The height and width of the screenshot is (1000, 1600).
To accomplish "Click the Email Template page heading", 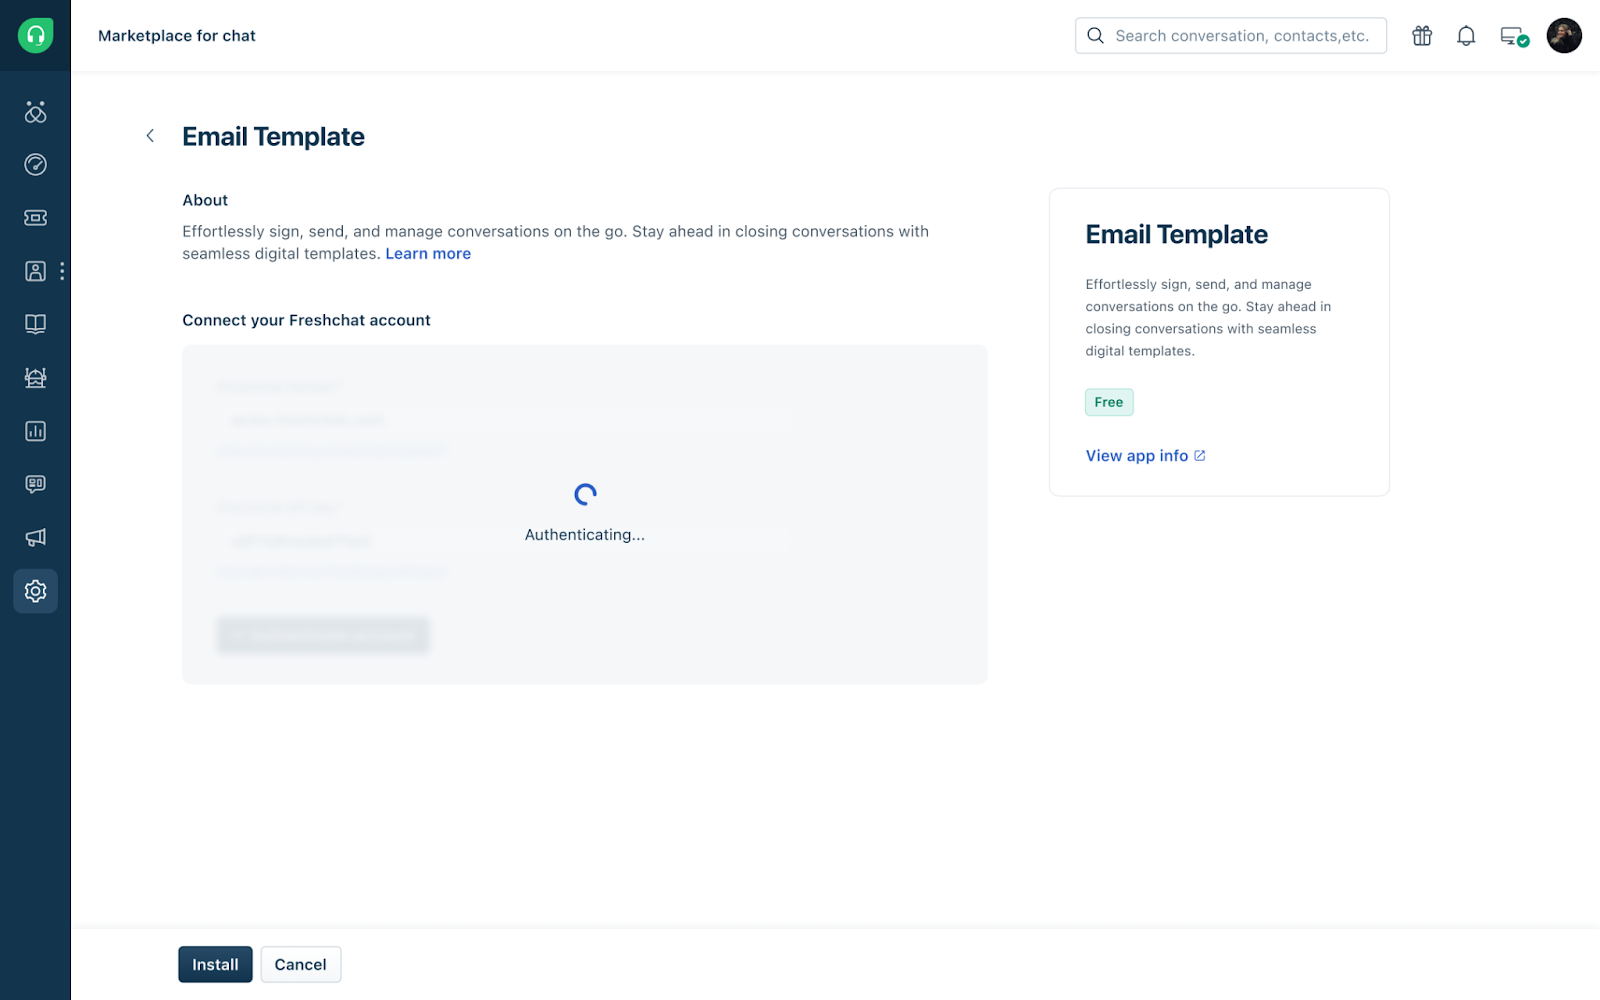I will 273,137.
